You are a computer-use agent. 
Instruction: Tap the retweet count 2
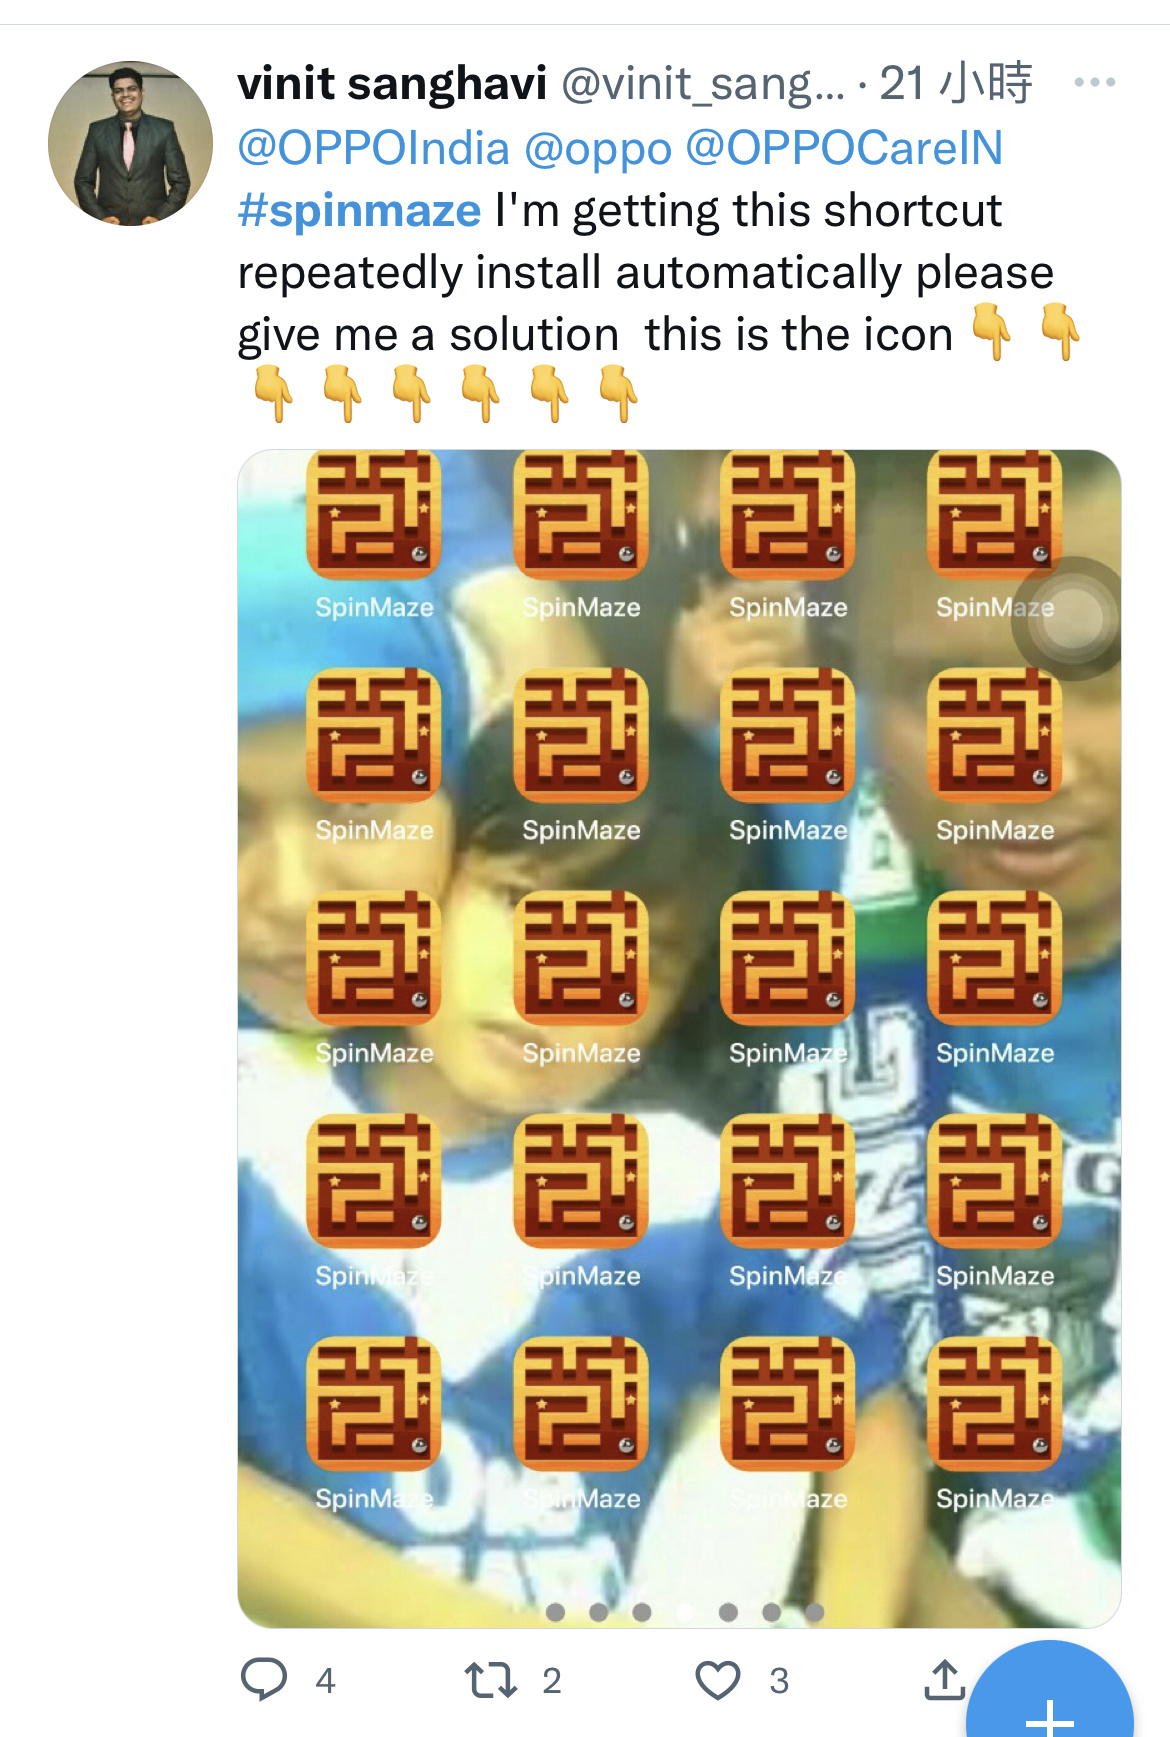pyautogui.click(x=552, y=1681)
